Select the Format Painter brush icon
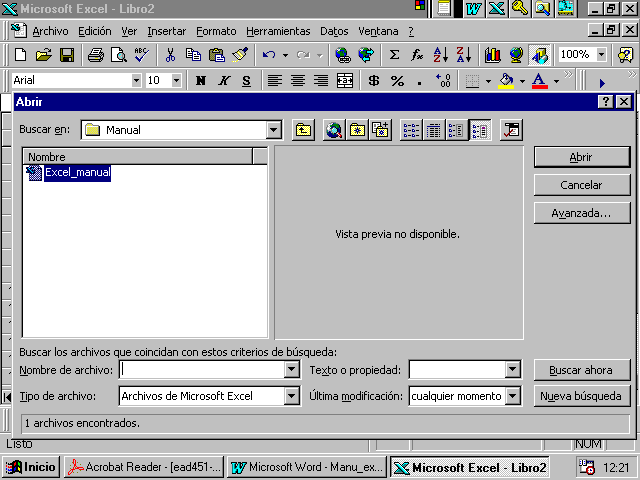Viewport: 640px width, 480px height. [240, 54]
